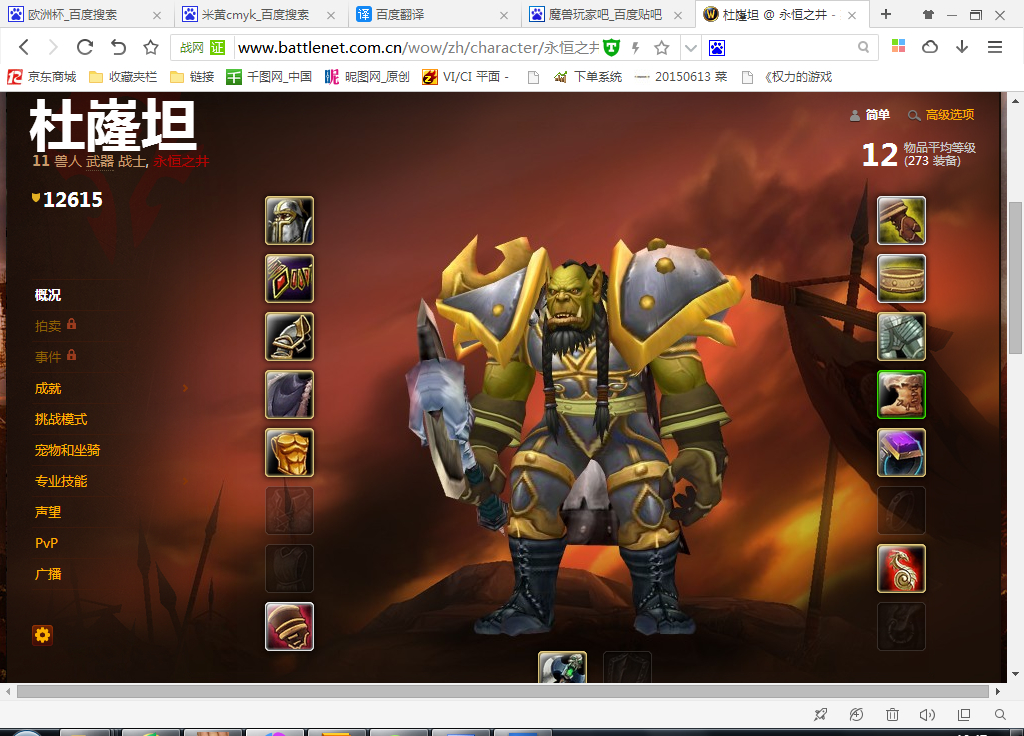Click the 12615 achievement points link
The width and height of the screenshot is (1024, 736).
(x=67, y=199)
